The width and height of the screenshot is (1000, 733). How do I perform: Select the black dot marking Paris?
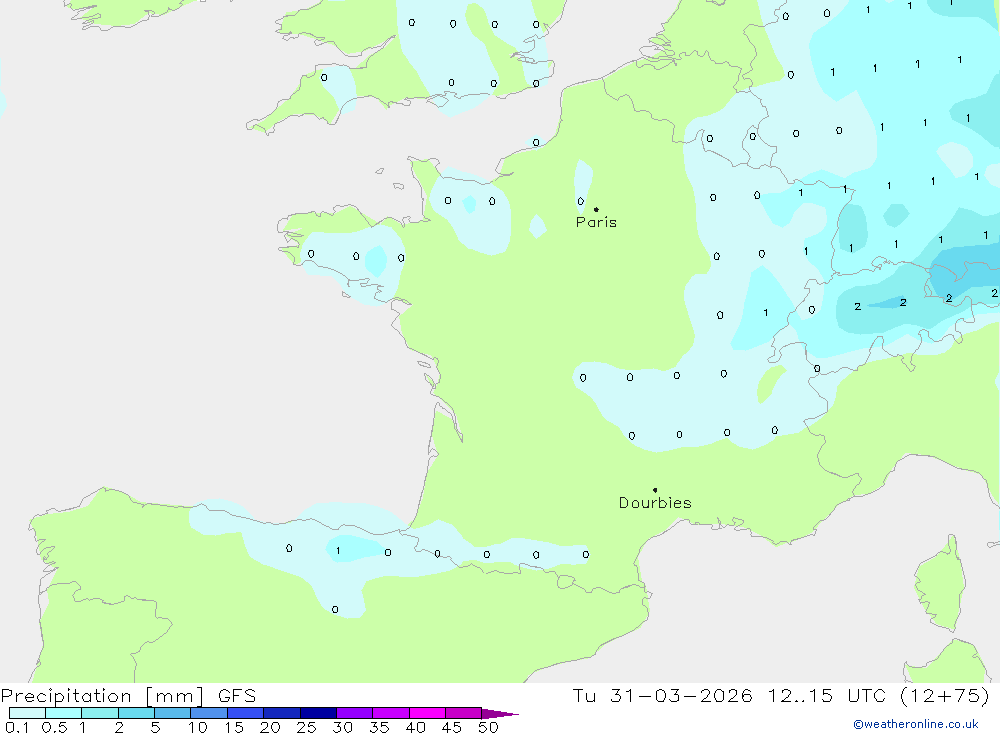596,209
